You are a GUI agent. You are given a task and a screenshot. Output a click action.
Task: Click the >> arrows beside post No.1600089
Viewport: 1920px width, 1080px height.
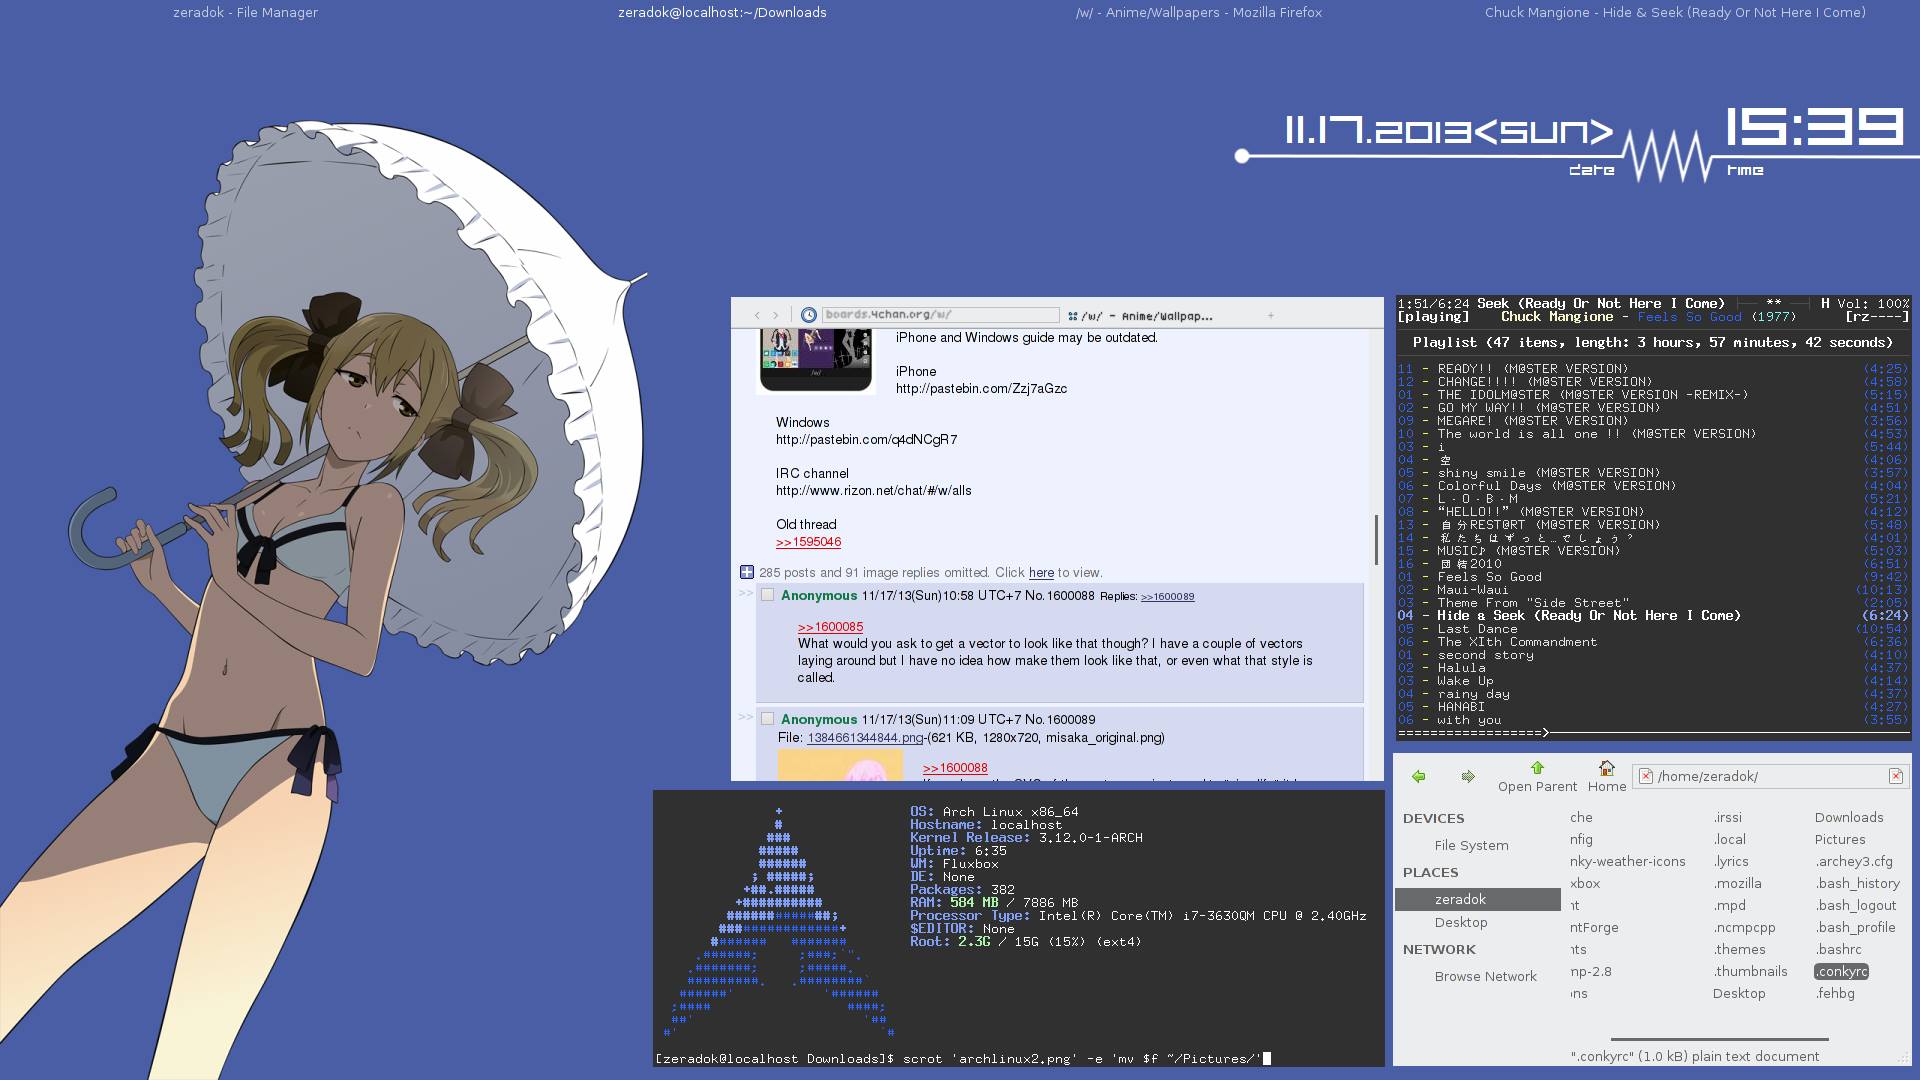745,717
